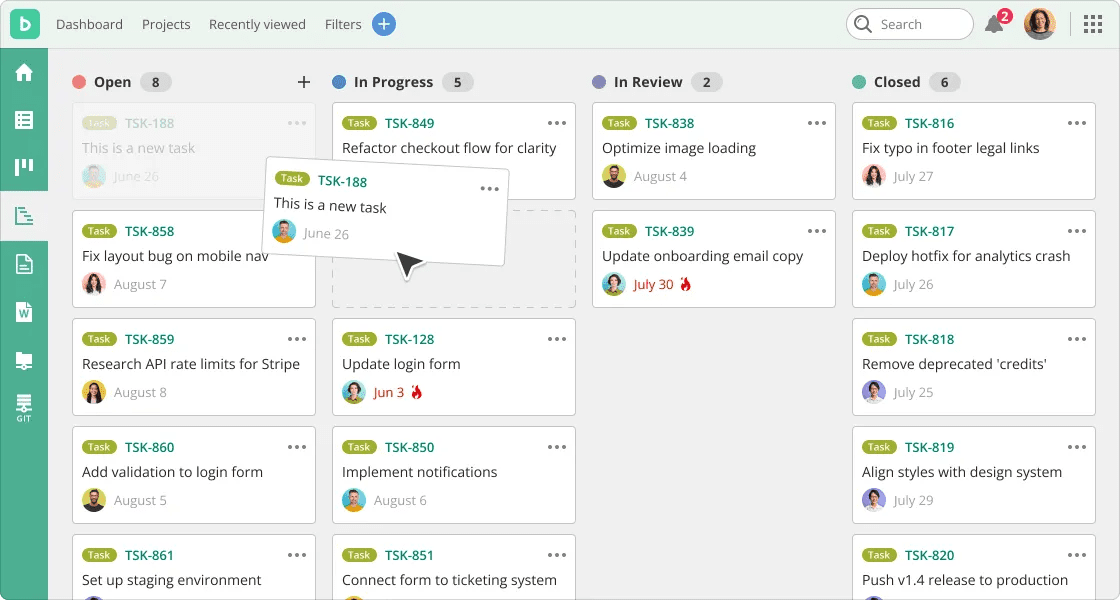
Task: Go to the Dashboard menu
Action: coord(89,24)
